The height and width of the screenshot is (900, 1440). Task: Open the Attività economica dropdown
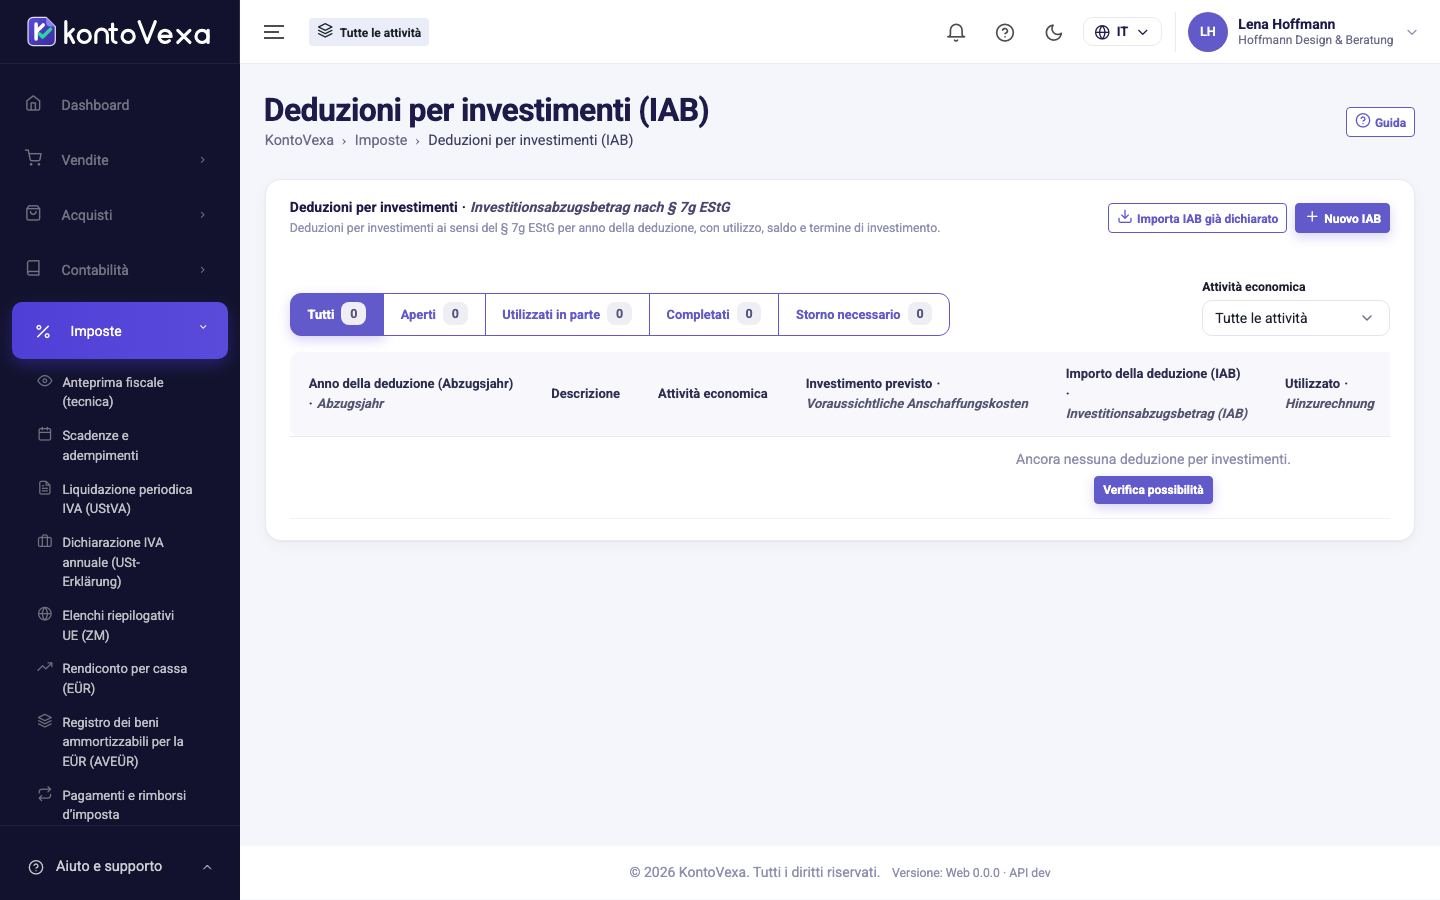(x=1295, y=318)
